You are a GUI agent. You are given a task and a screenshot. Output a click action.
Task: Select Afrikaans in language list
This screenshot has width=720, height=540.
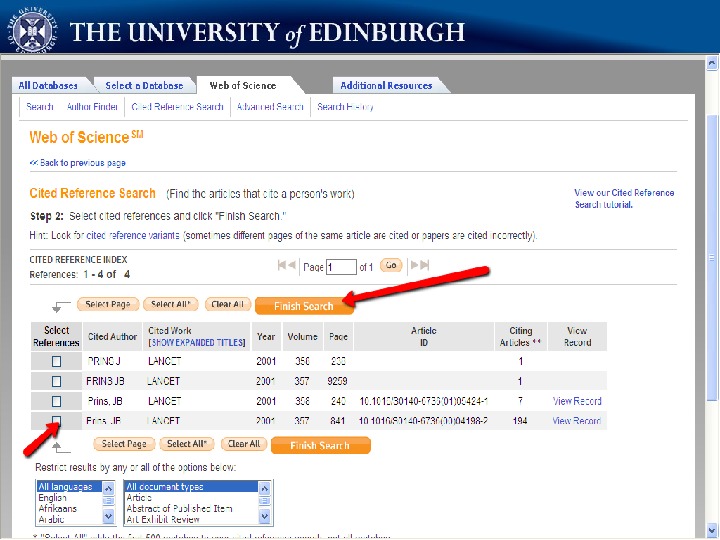[x=69, y=509]
